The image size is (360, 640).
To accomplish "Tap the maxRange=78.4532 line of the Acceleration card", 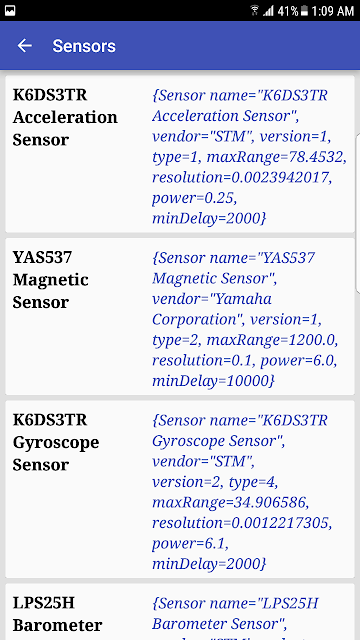I will 249,157.
